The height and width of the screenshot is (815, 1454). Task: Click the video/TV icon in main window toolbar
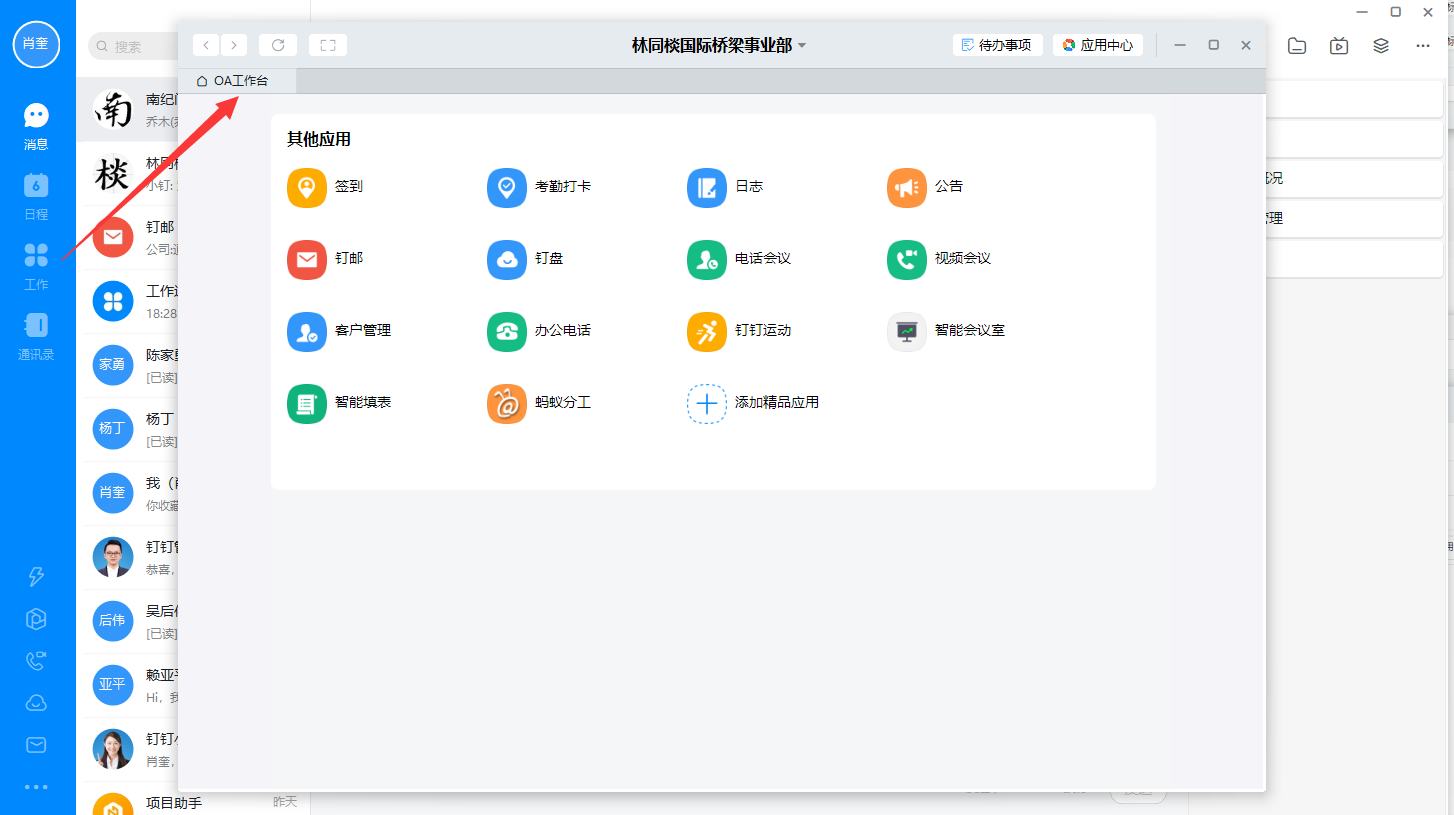pos(1339,45)
